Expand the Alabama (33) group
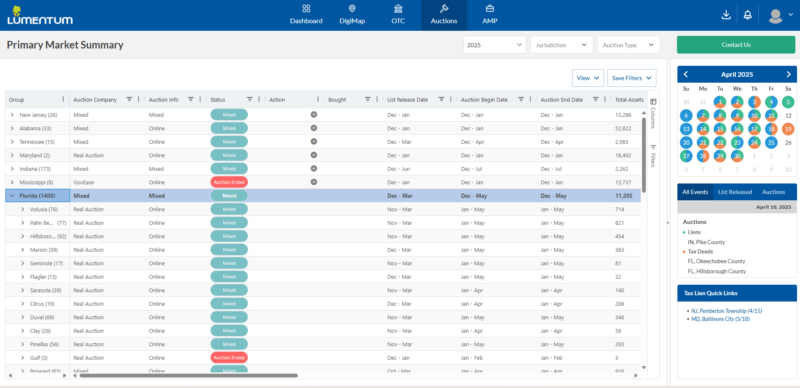The image size is (800, 388). point(12,128)
